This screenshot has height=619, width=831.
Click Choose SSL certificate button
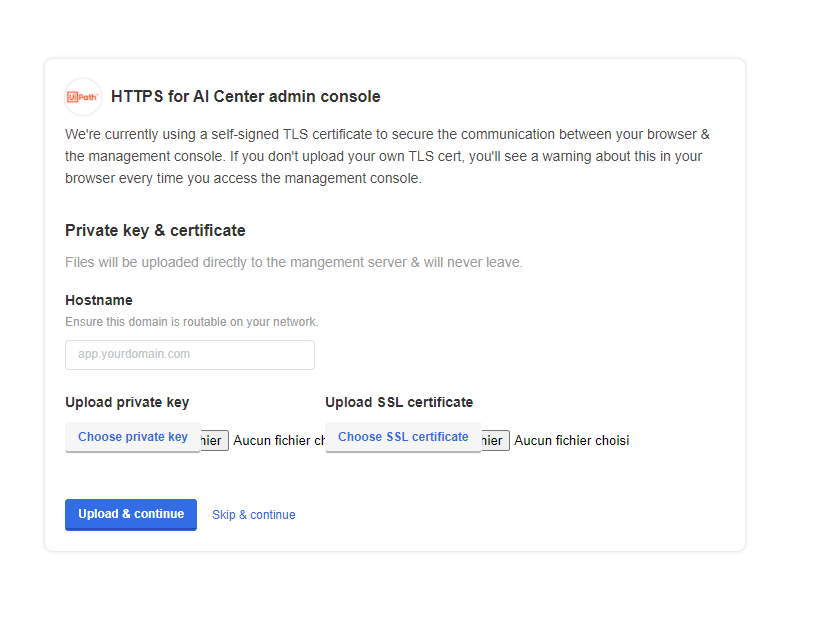click(x=403, y=437)
